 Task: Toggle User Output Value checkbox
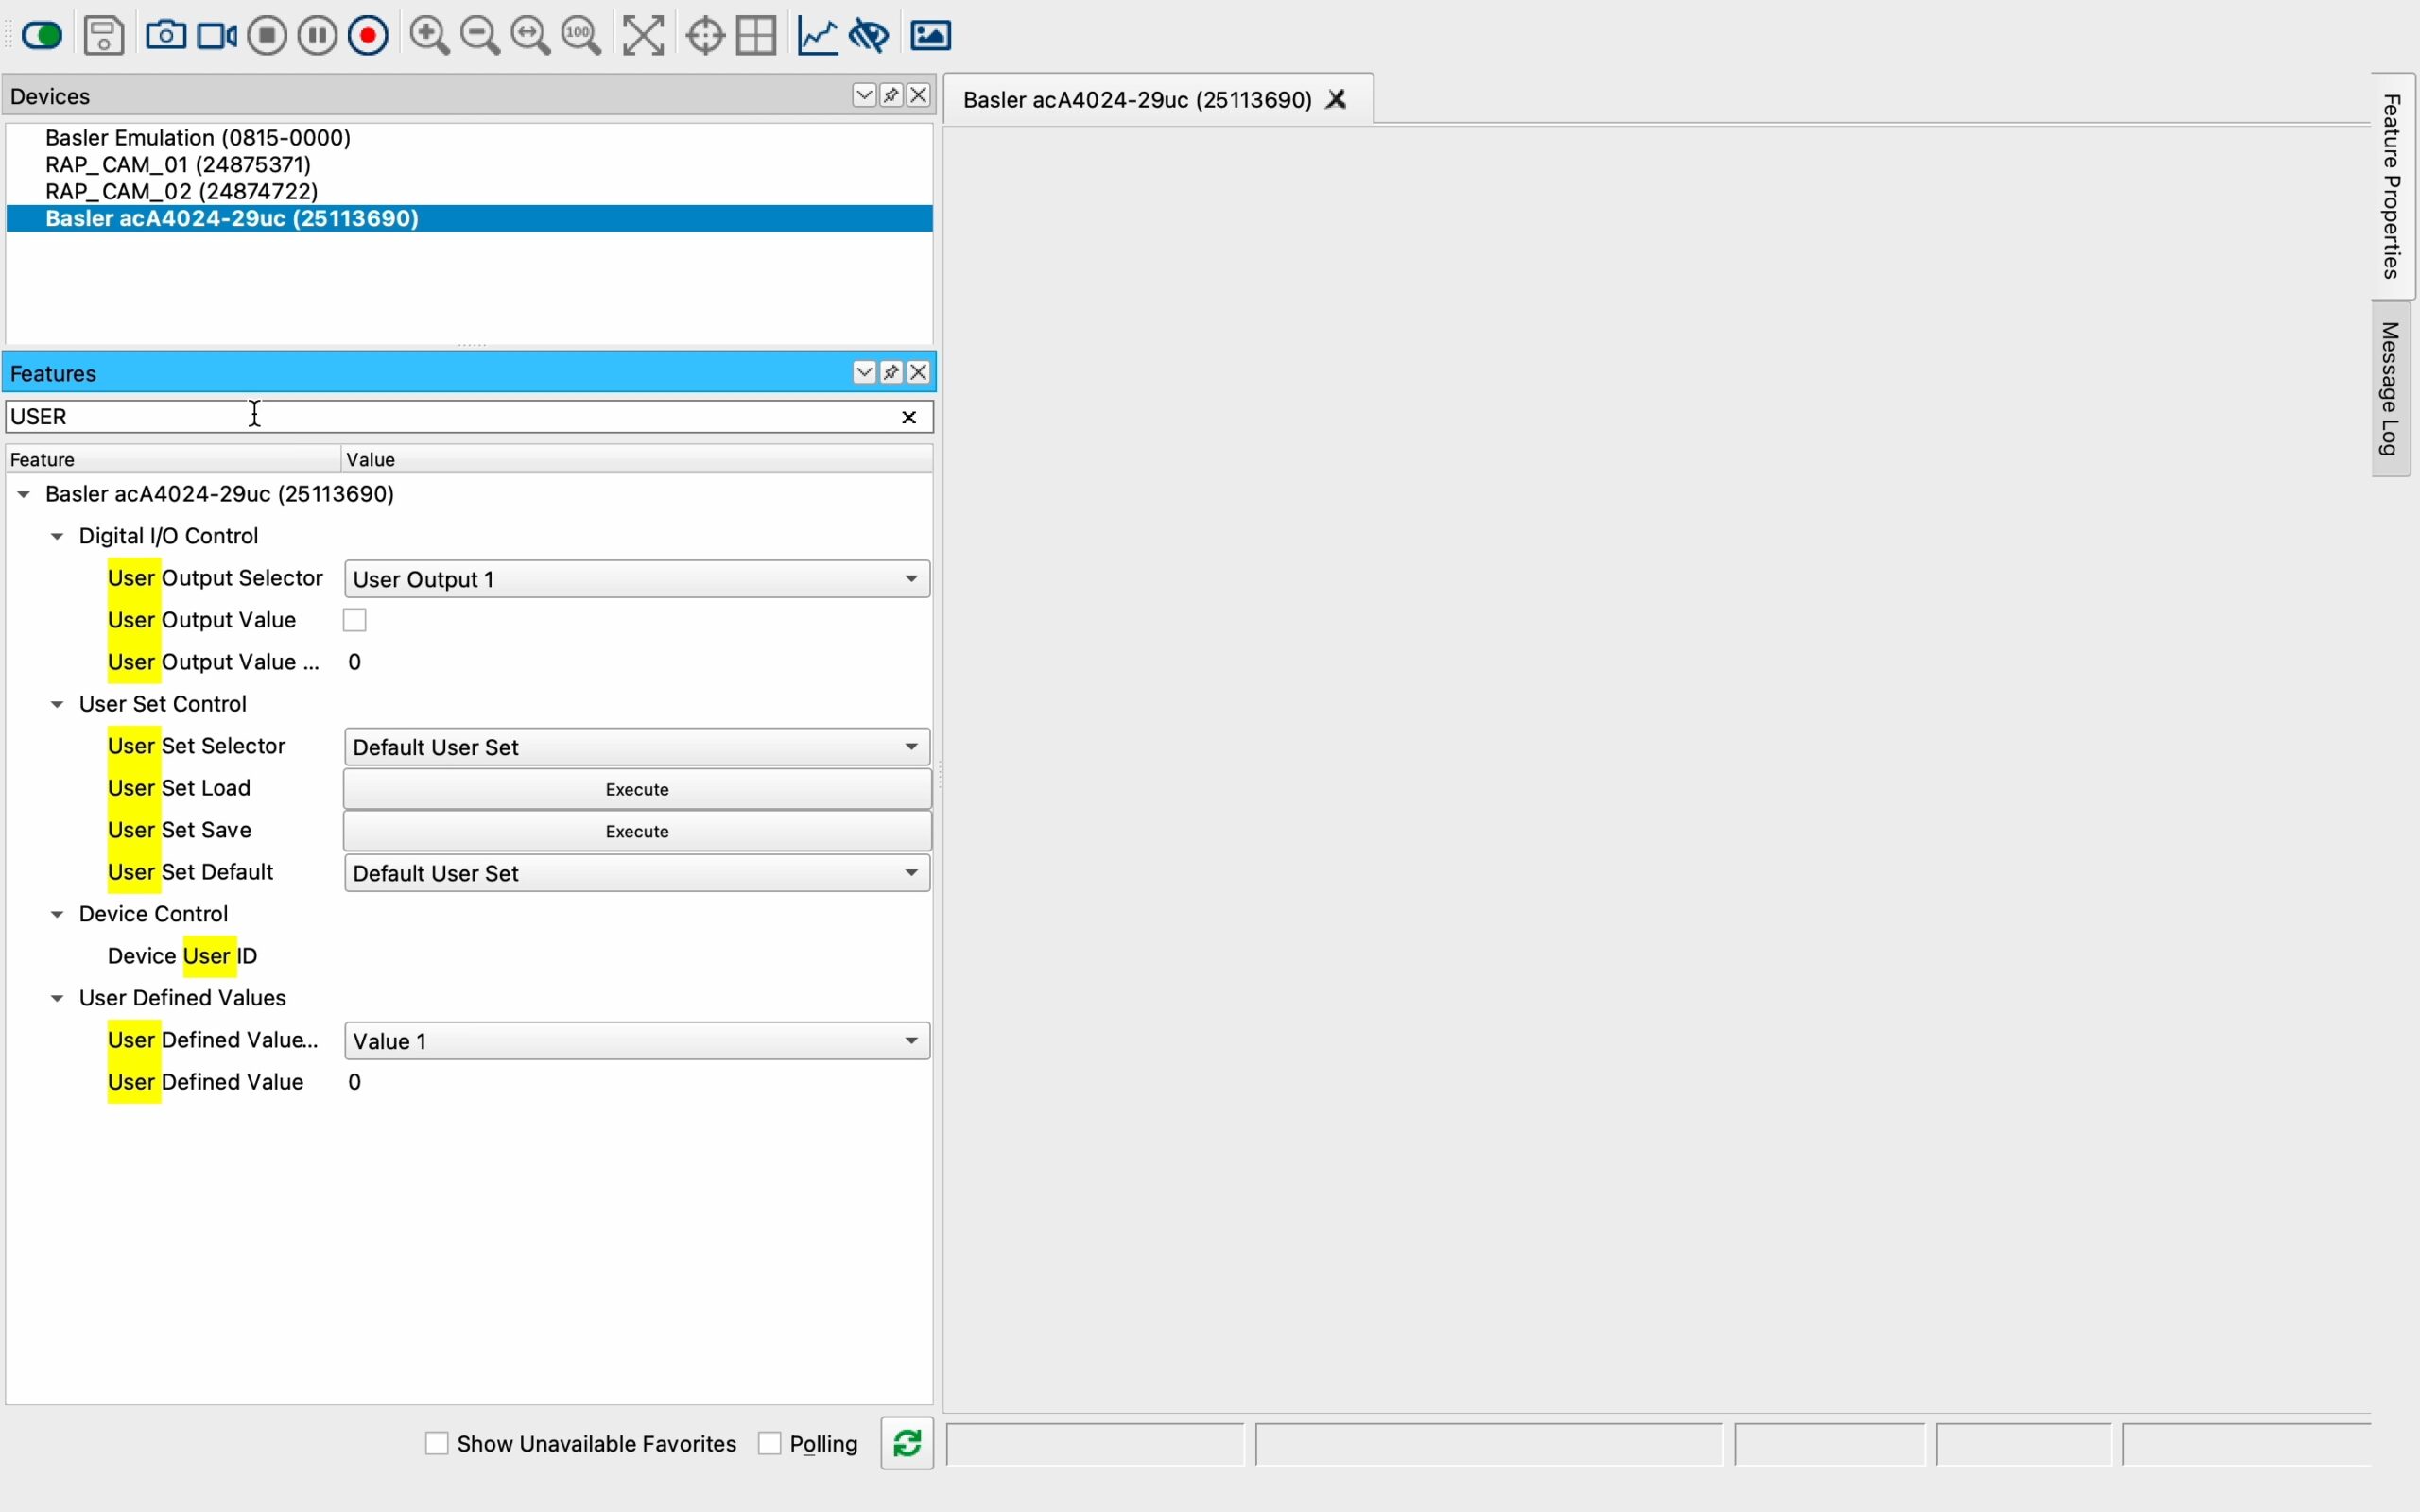355,618
